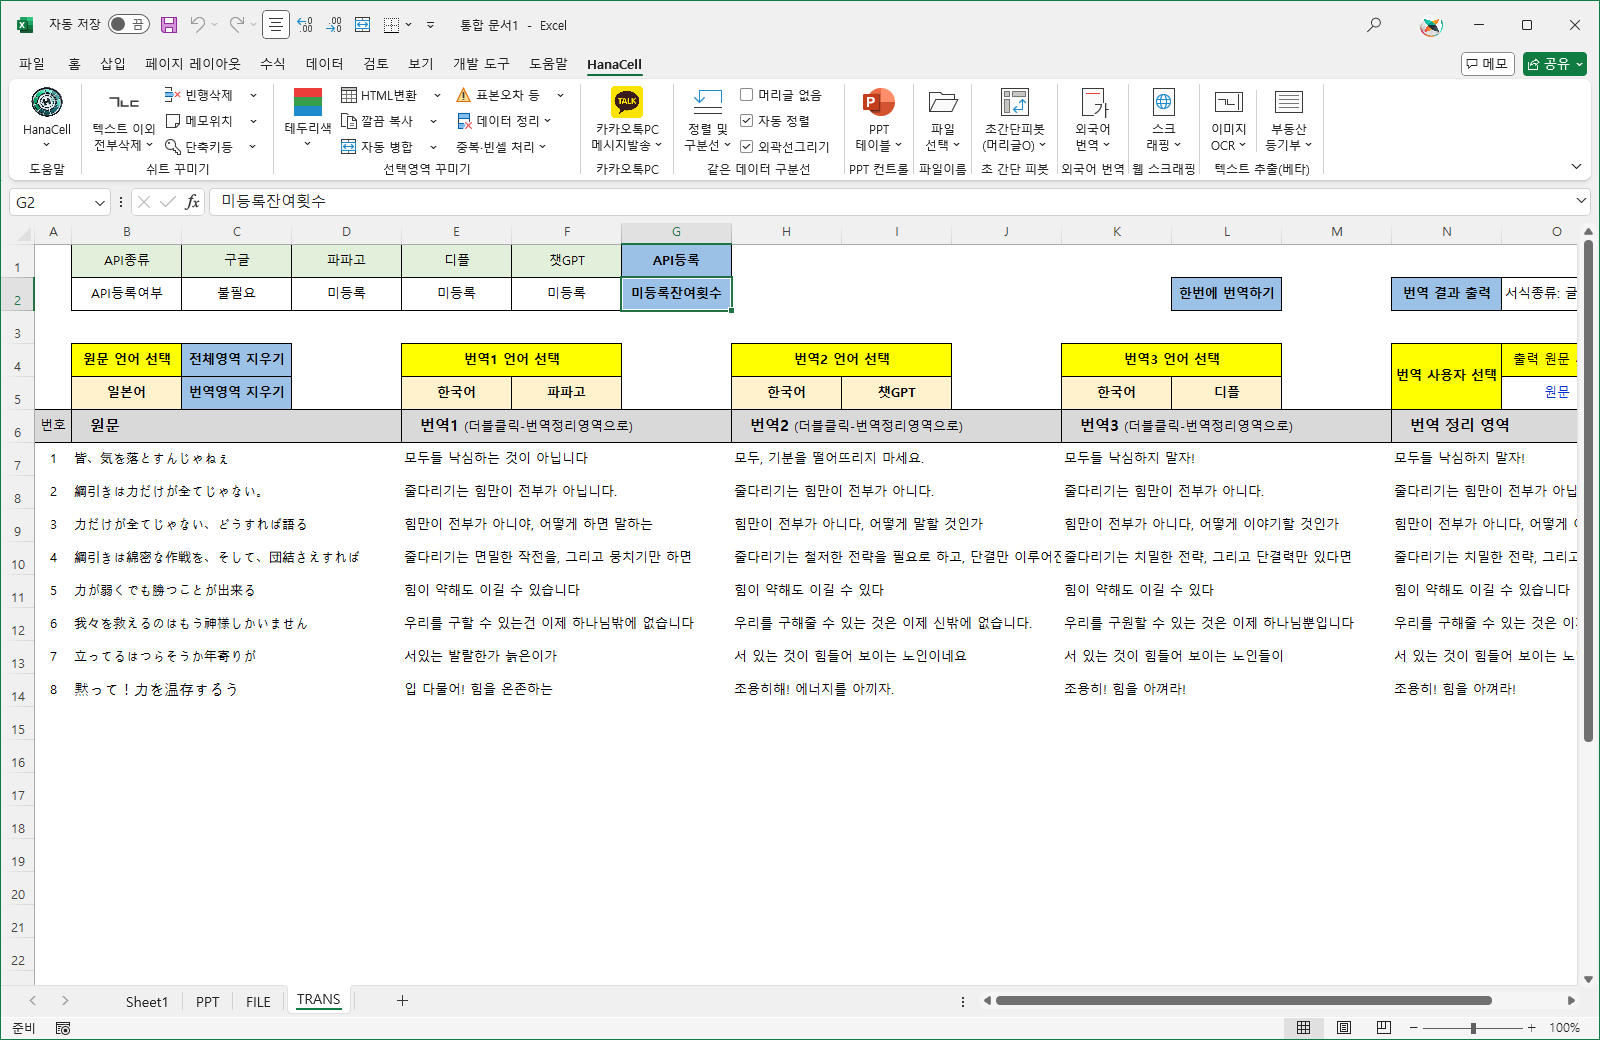This screenshot has width=1600, height=1040.
Task: Open the 개발 도구 ribbon tab
Action: tap(481, 64)
